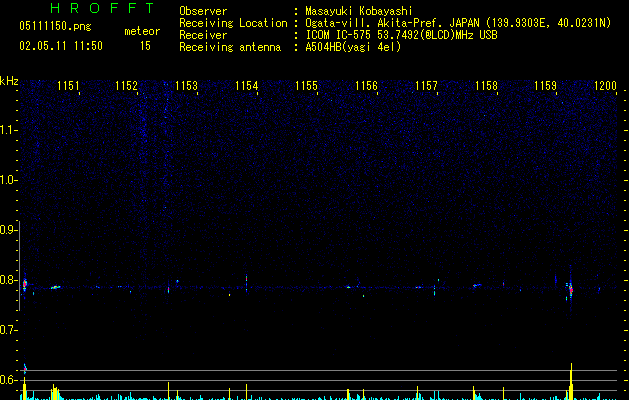The image size is (629, 400).
Task: Click the 1154 time marker
Action: point(246,86)
